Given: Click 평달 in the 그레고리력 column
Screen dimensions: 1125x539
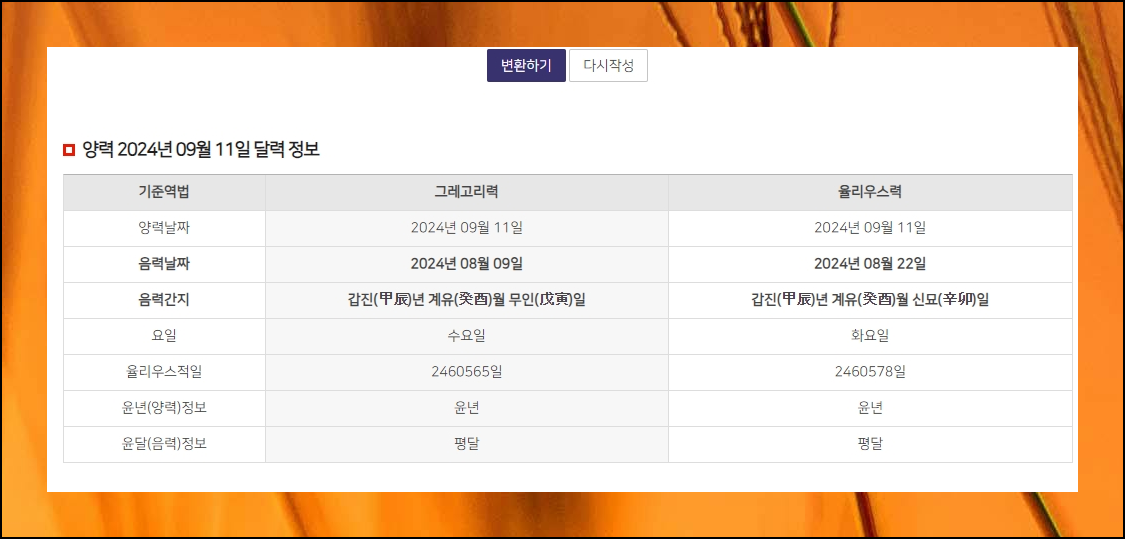Looking at the screenshot, I should 466,444.
